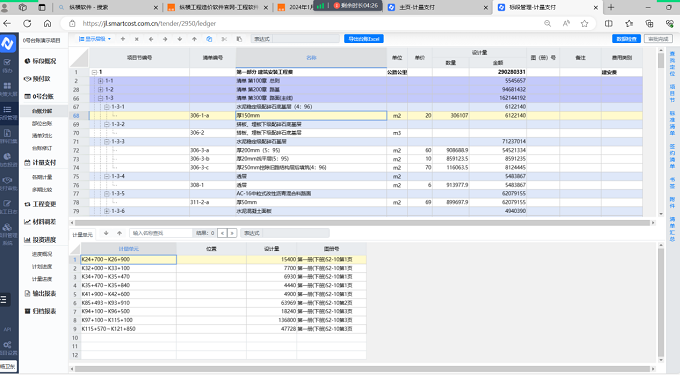Screen dimensions: 680x375
Task: Expand tree node 1-3-6
Action: [x=107, y=211]
